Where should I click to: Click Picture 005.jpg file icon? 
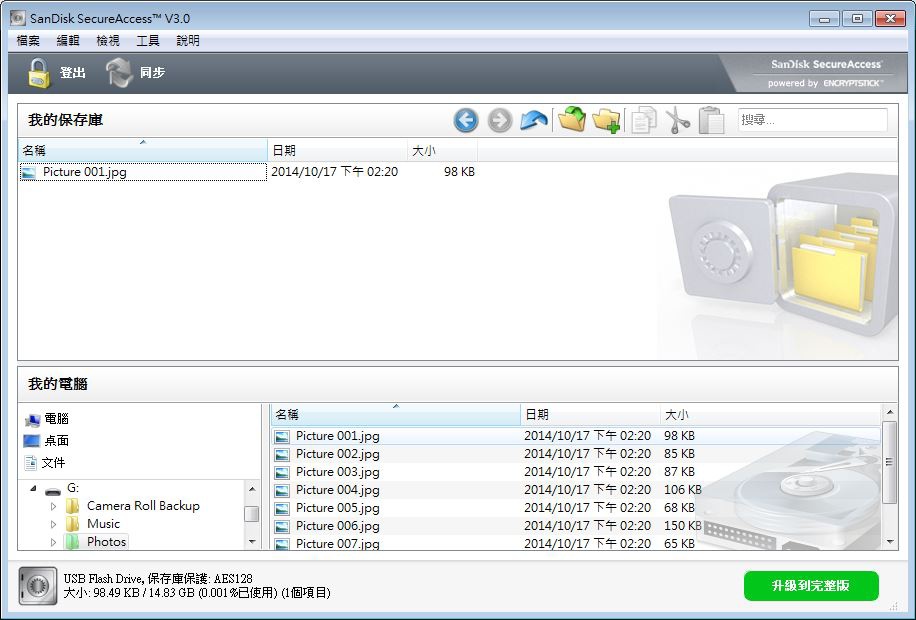click(x=282, y=508)
